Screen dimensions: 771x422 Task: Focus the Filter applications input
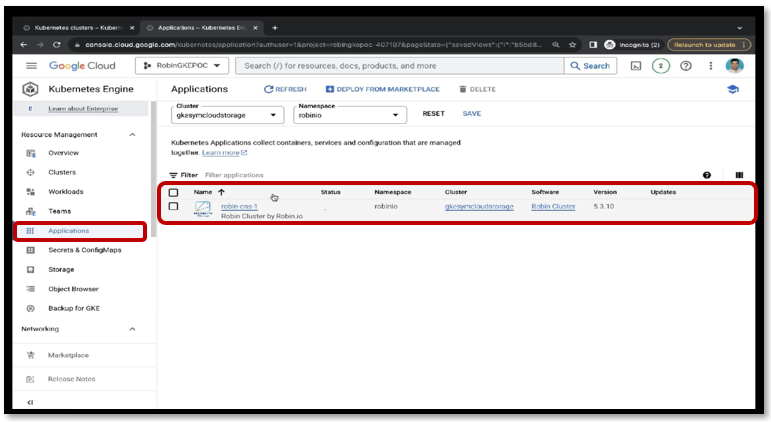coord(234,175)
